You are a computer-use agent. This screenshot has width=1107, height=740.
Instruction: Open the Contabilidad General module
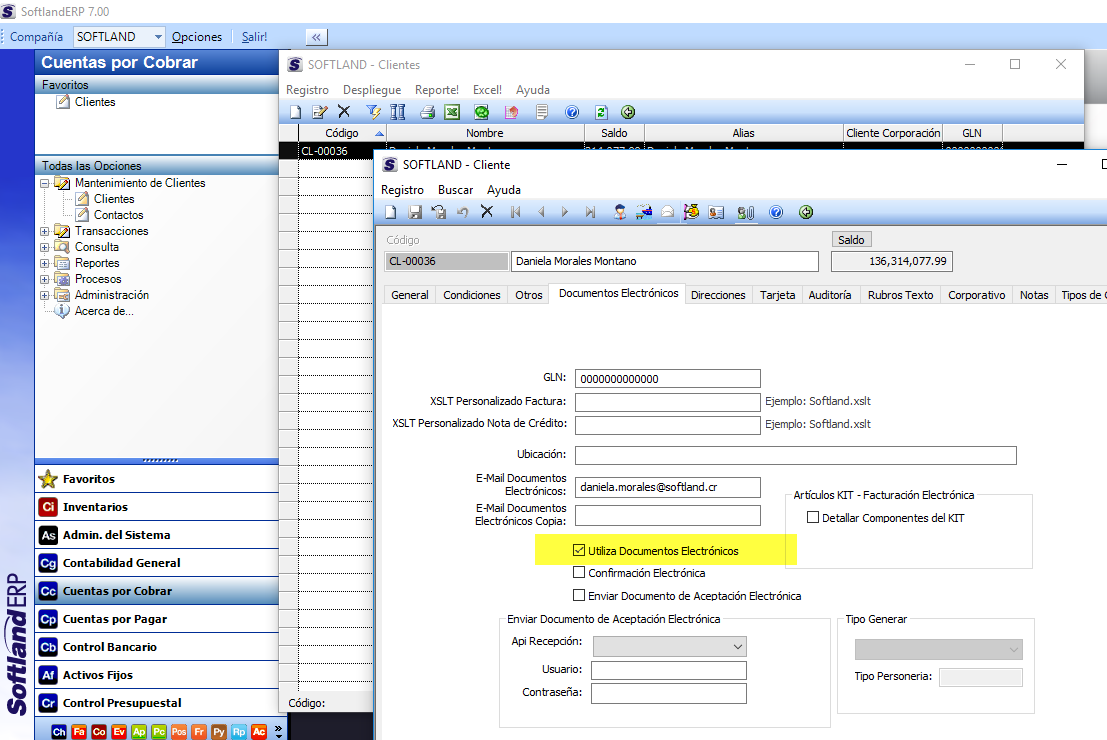157,563
